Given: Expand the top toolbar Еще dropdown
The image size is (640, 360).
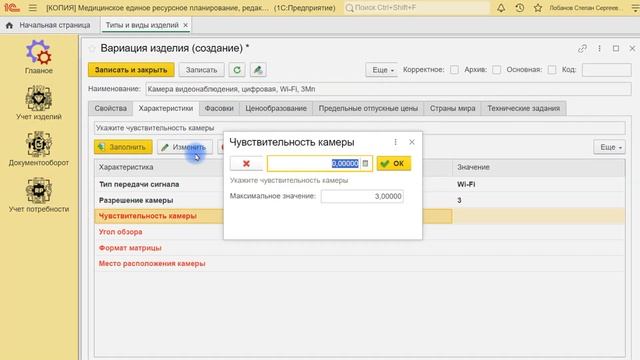Looking at the screenshot, I should click(x=382, y=70).
